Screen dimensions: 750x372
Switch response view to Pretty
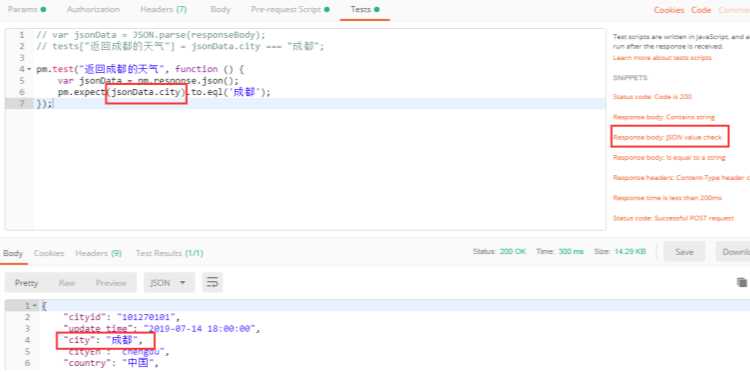[x=26, y=283]
